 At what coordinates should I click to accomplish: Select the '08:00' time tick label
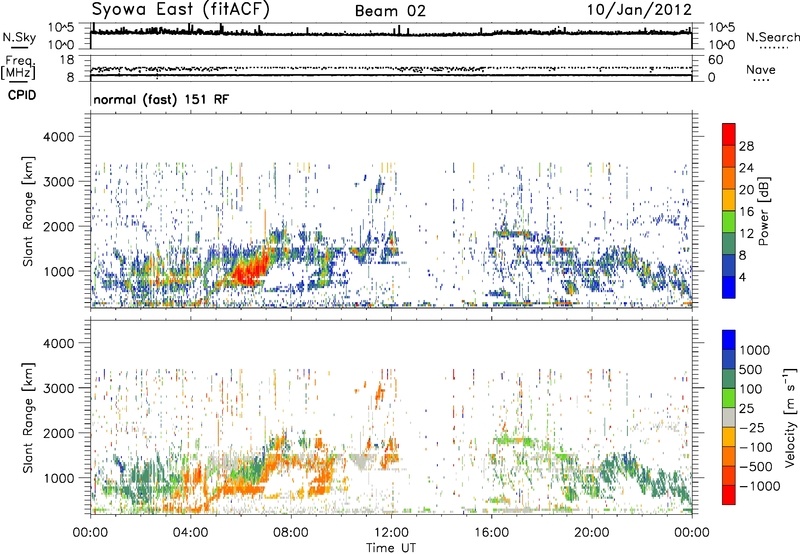pos(291,533)
